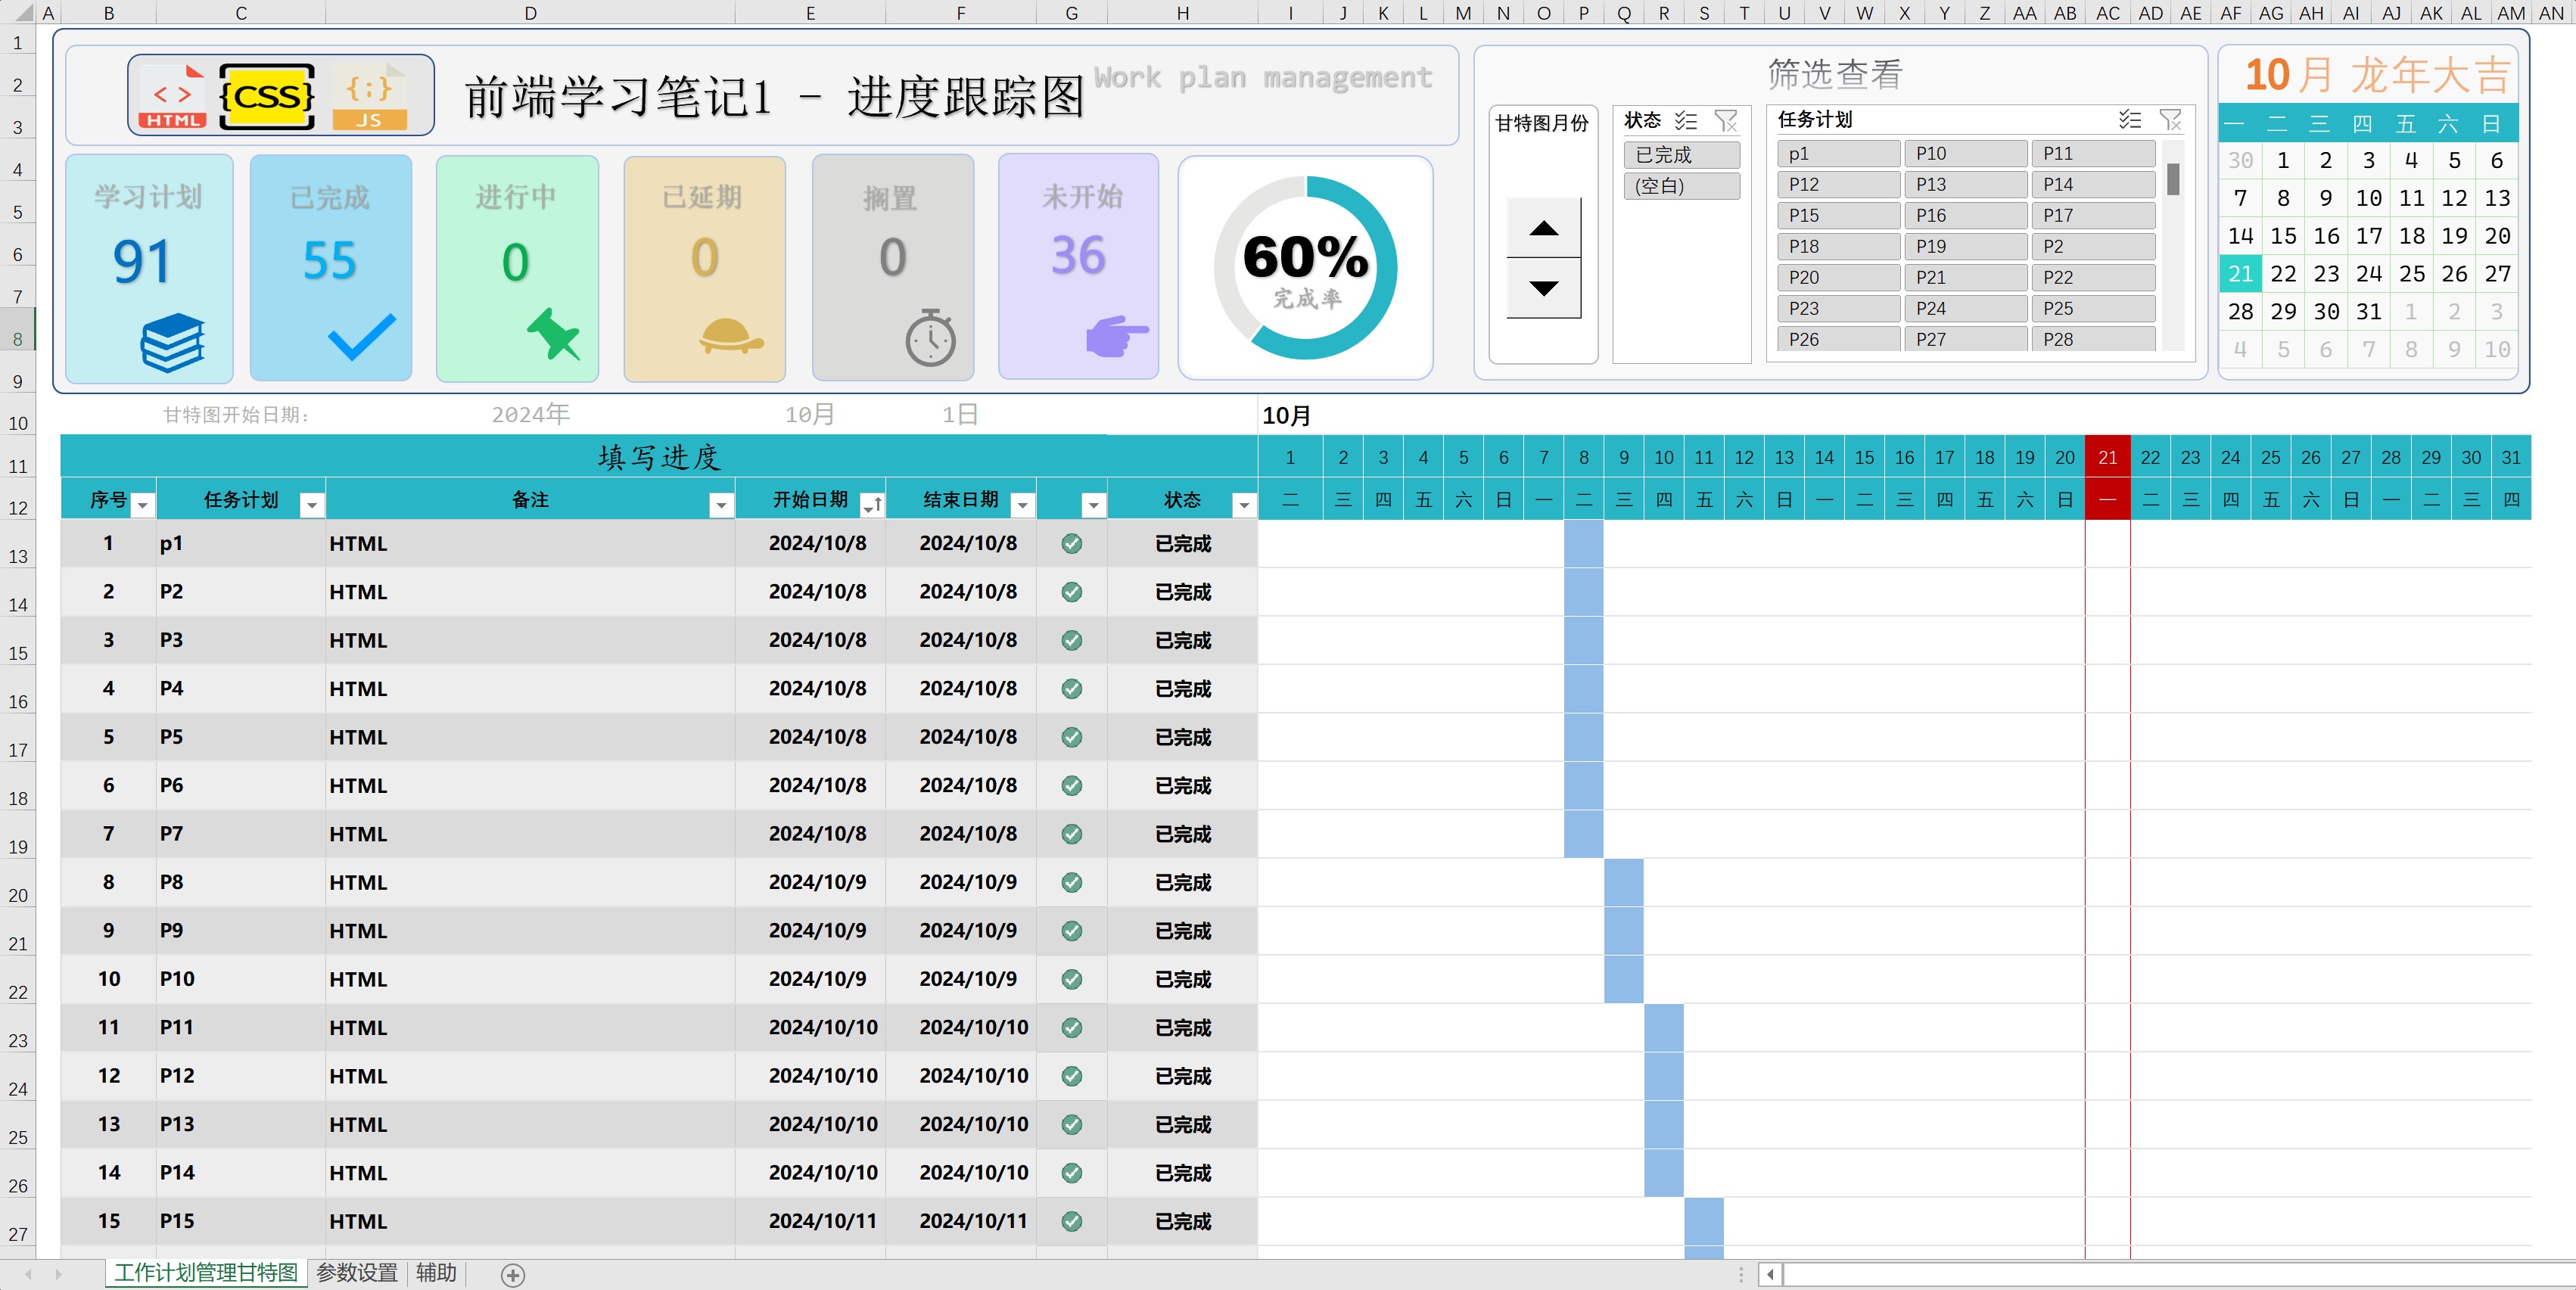Screen dimensions: 2576x1290
Task: Click sheet tab scroll right arrow
Action: coord(58,1274)
